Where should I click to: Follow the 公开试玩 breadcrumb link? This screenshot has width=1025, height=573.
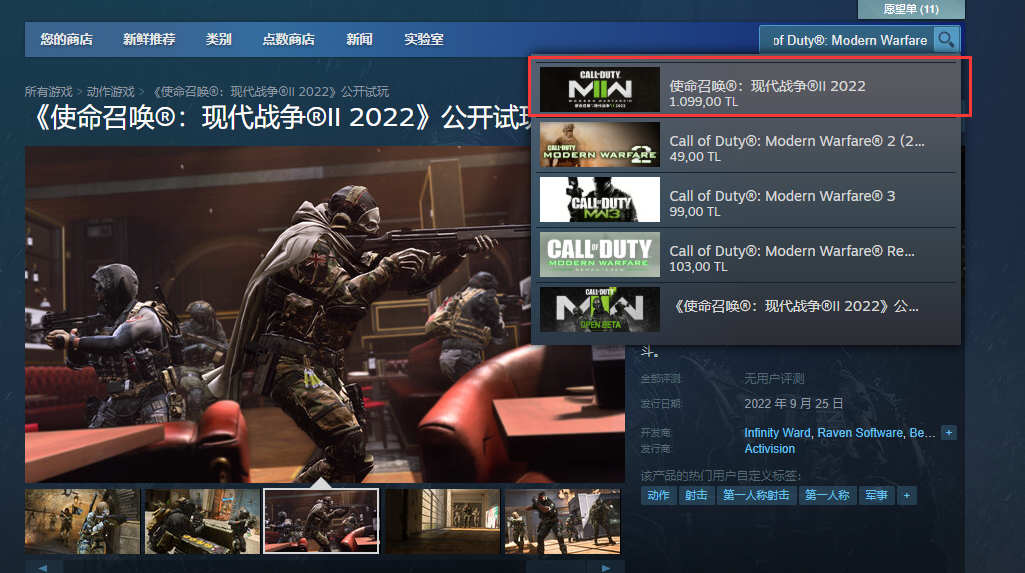click(271, 91)
